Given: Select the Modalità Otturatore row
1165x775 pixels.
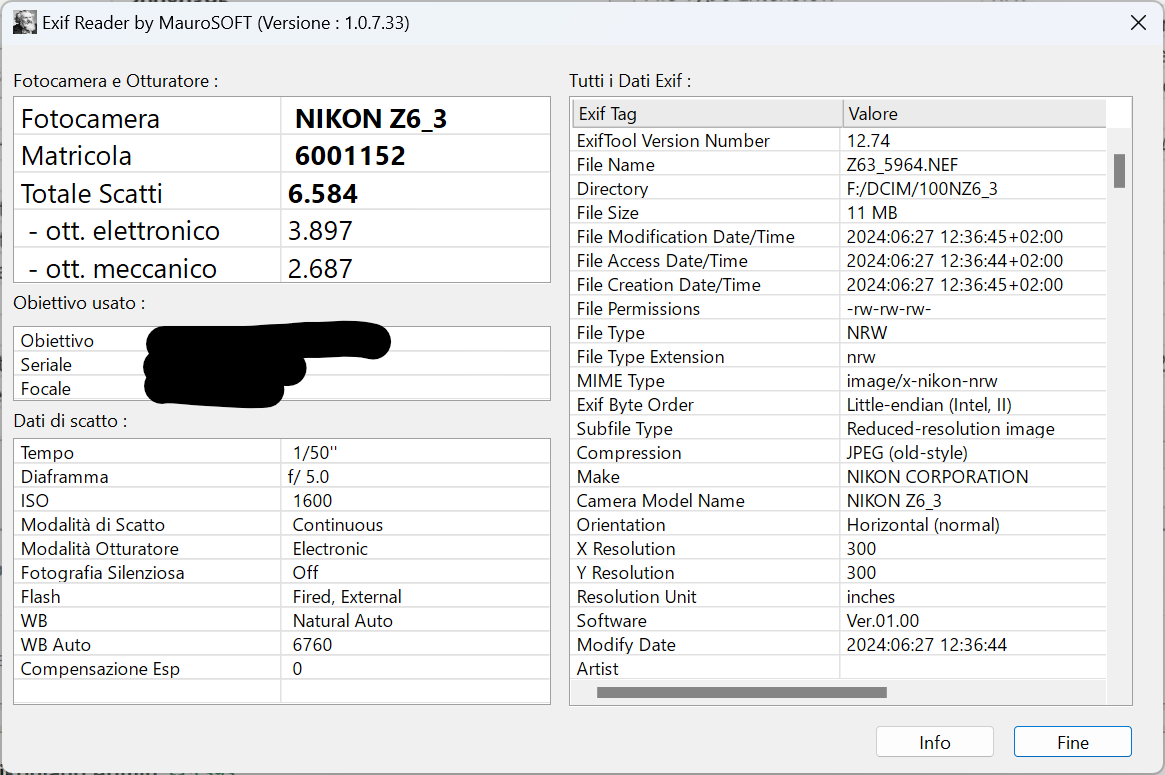Looking at the screenshot, I should [x=282, y=548].
